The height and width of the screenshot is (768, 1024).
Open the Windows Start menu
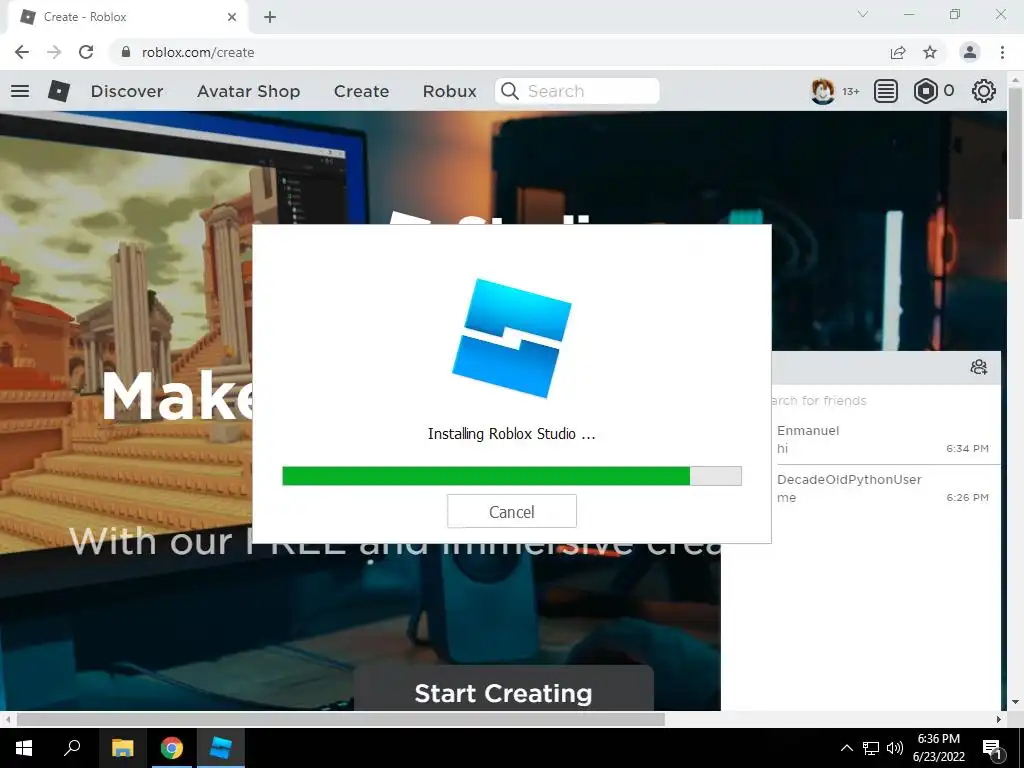coord(24,748)
